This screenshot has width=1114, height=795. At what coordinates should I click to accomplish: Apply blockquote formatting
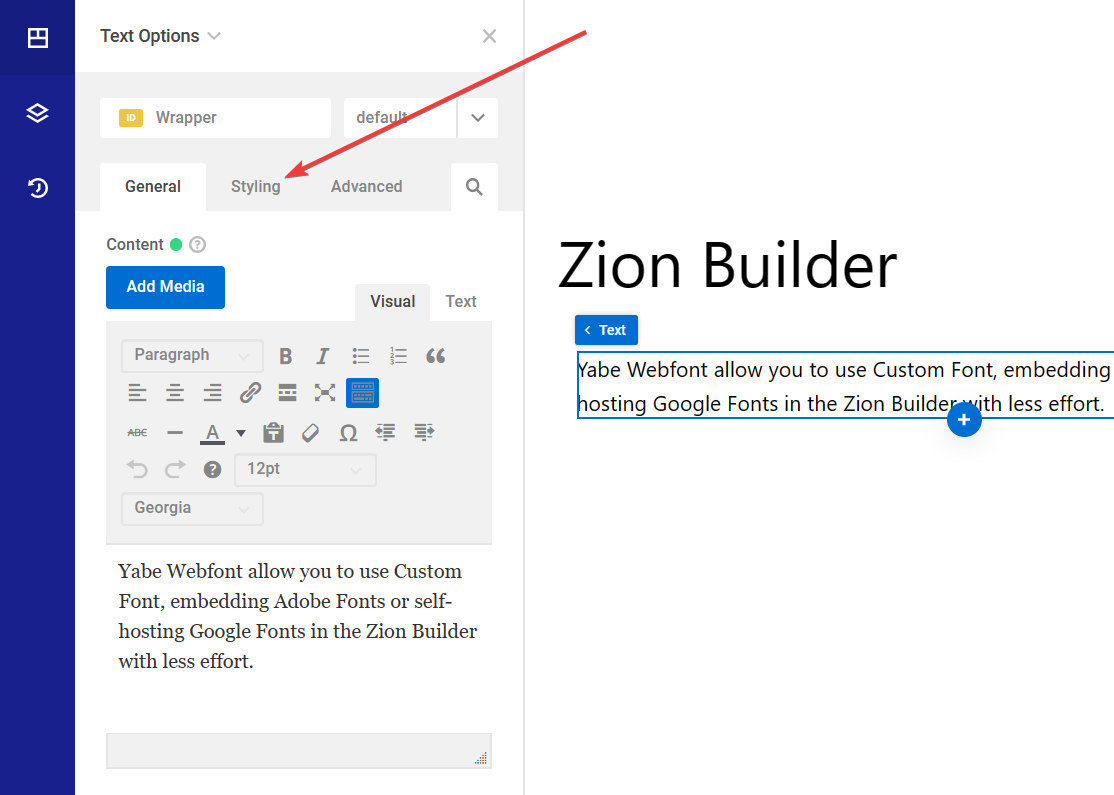pos(436,356)
